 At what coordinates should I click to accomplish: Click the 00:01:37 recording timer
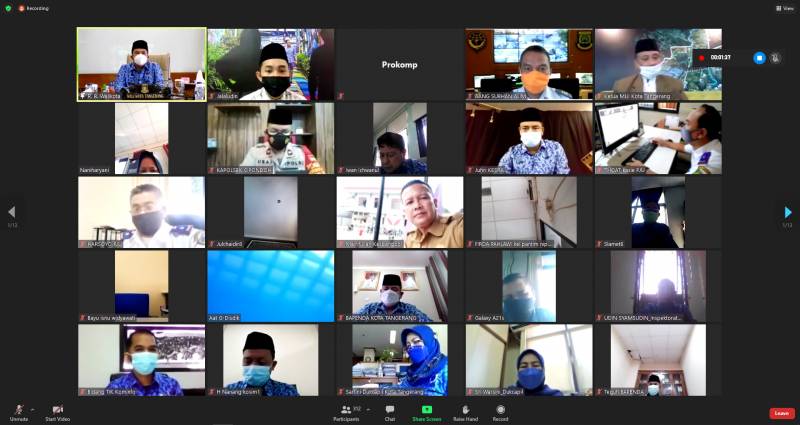coord(720,58)
